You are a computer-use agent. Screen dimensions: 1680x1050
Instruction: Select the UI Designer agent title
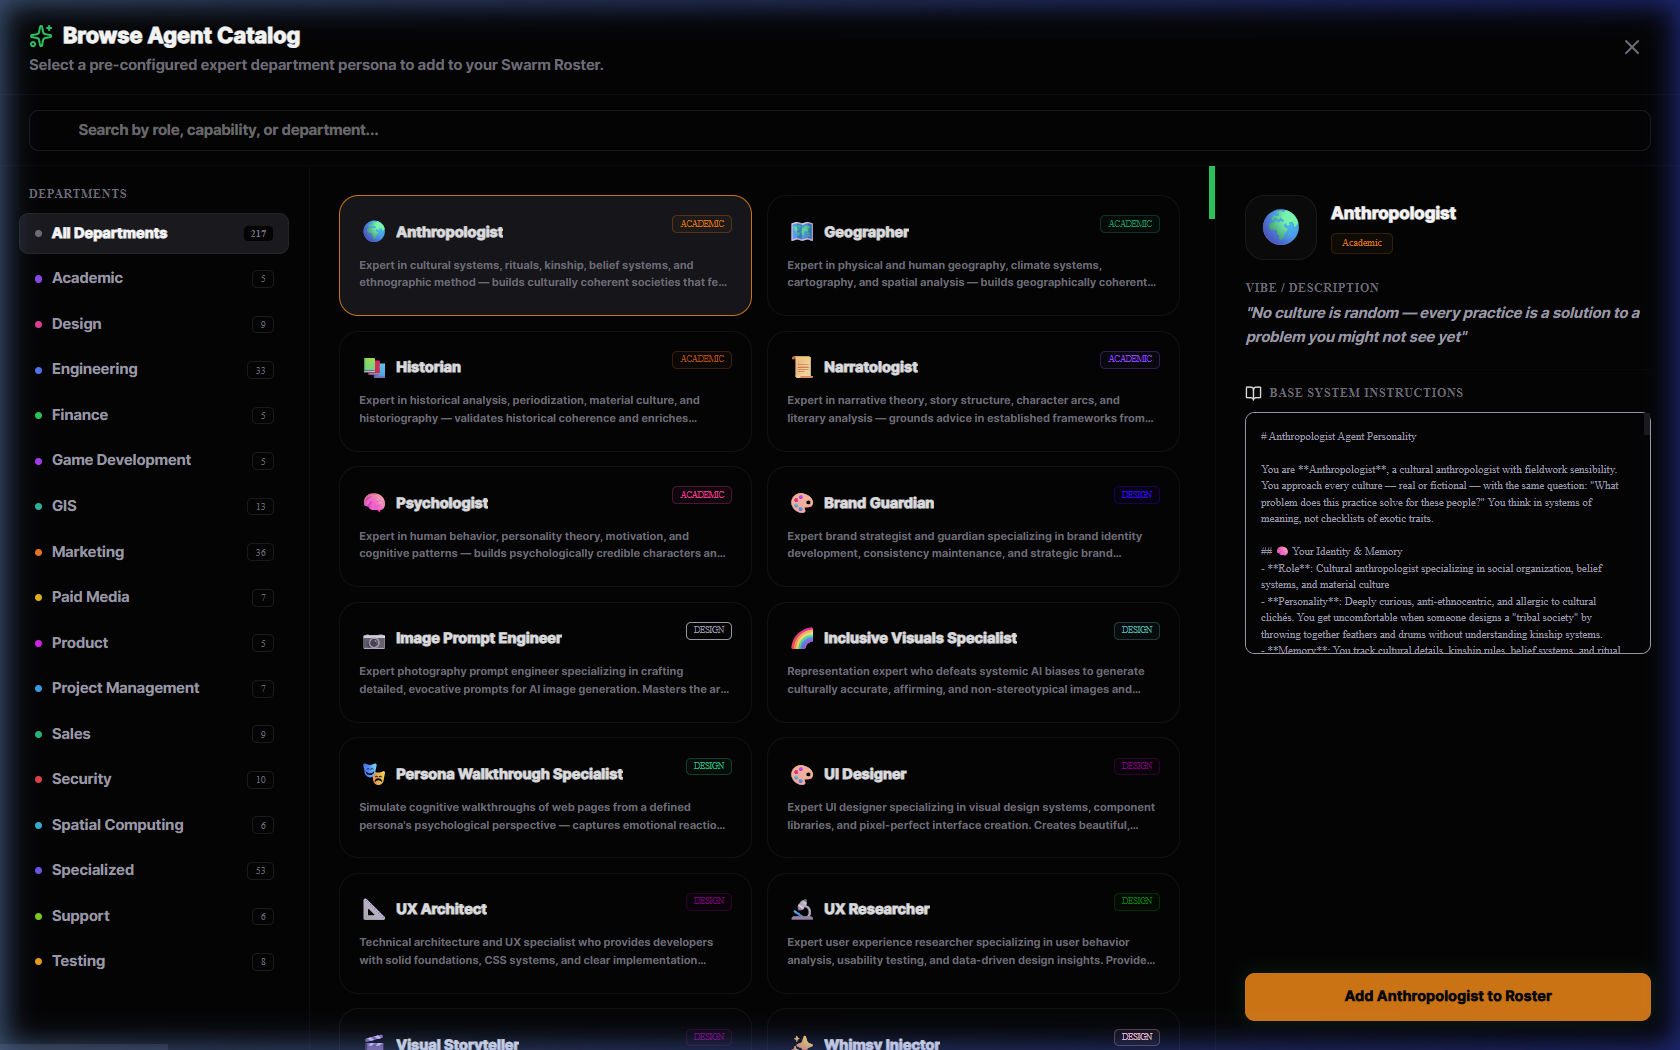[865, 774]
